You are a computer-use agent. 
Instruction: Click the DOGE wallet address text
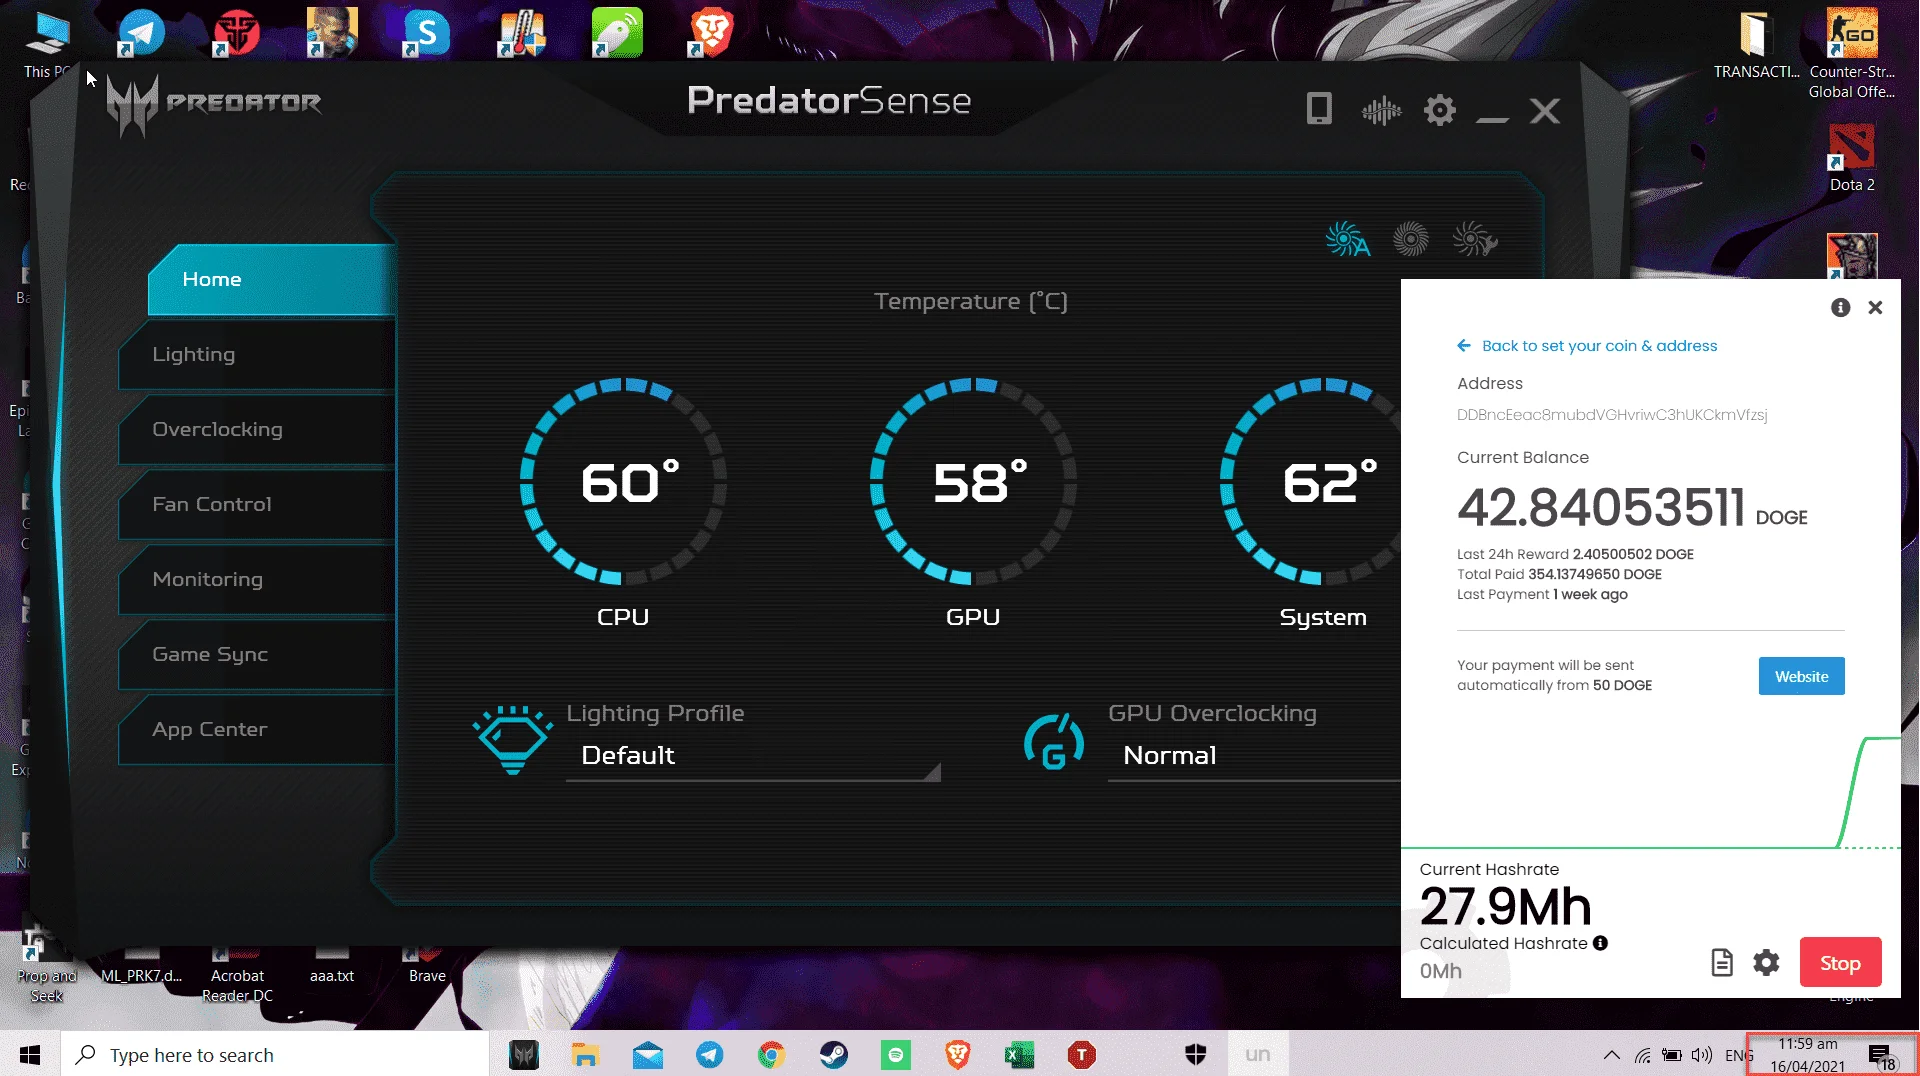click(1612, 415)
